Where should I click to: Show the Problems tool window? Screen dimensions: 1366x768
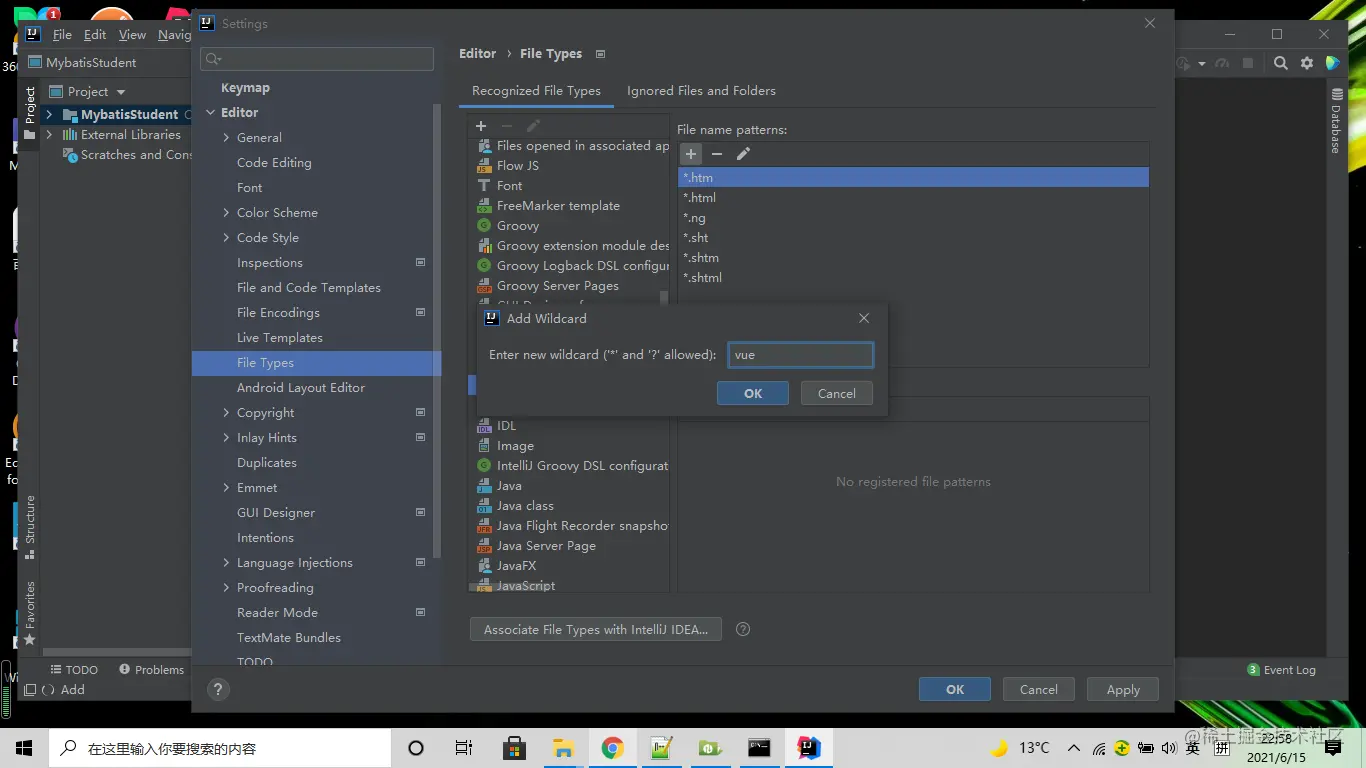(x=152, y=670)
